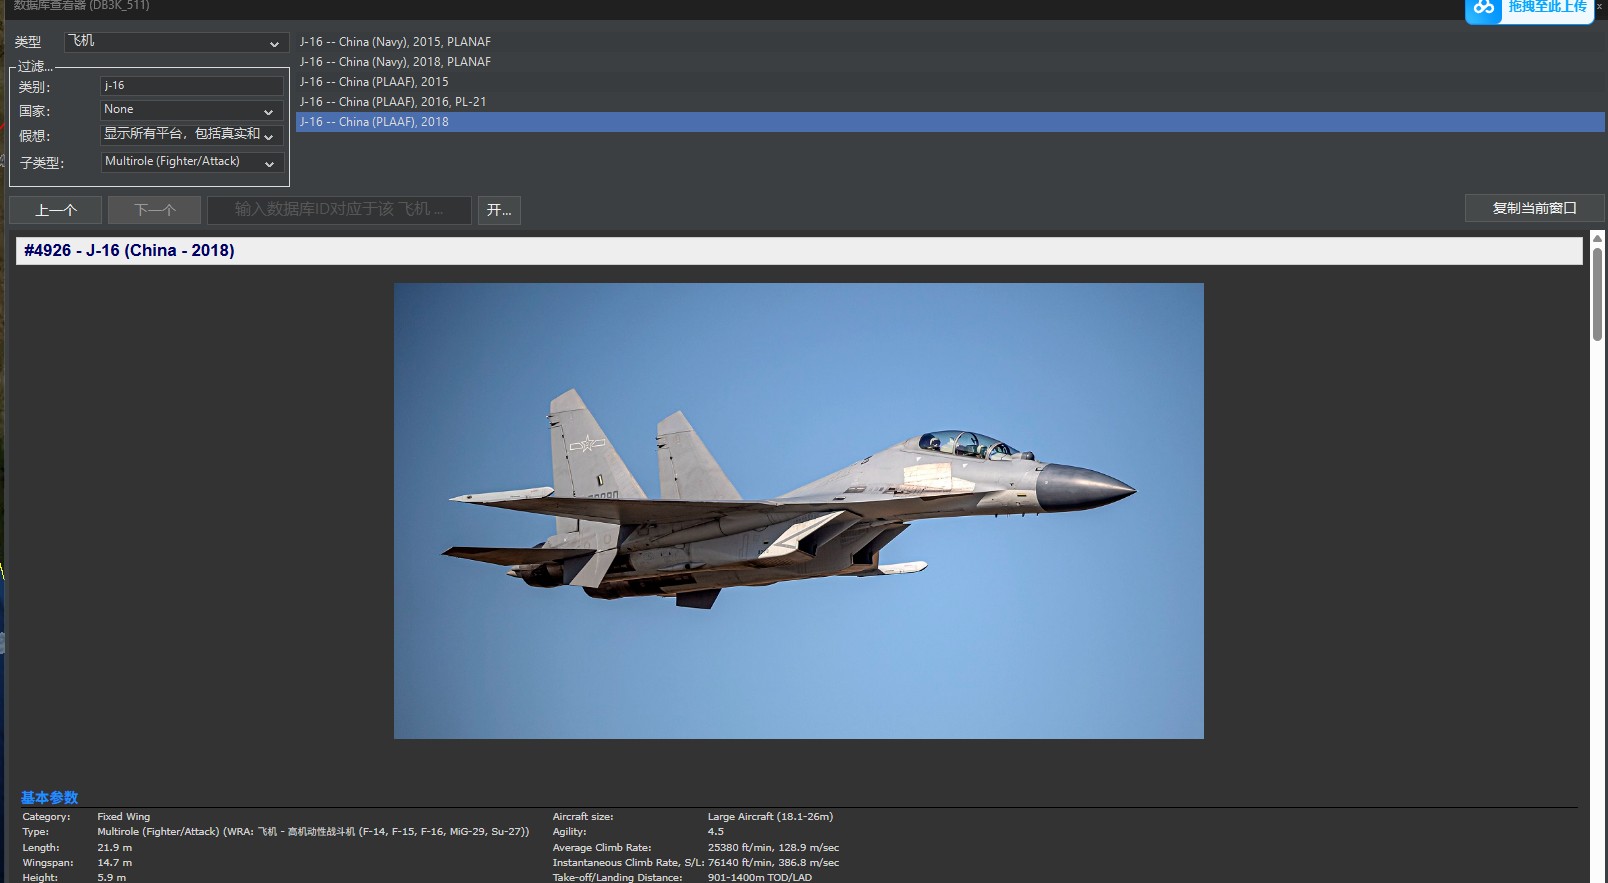The width and height of the screenshot is (1608, 883).
Task: Expand the 国家 (country) dropdown set to None
Action: tap(191, 110)
